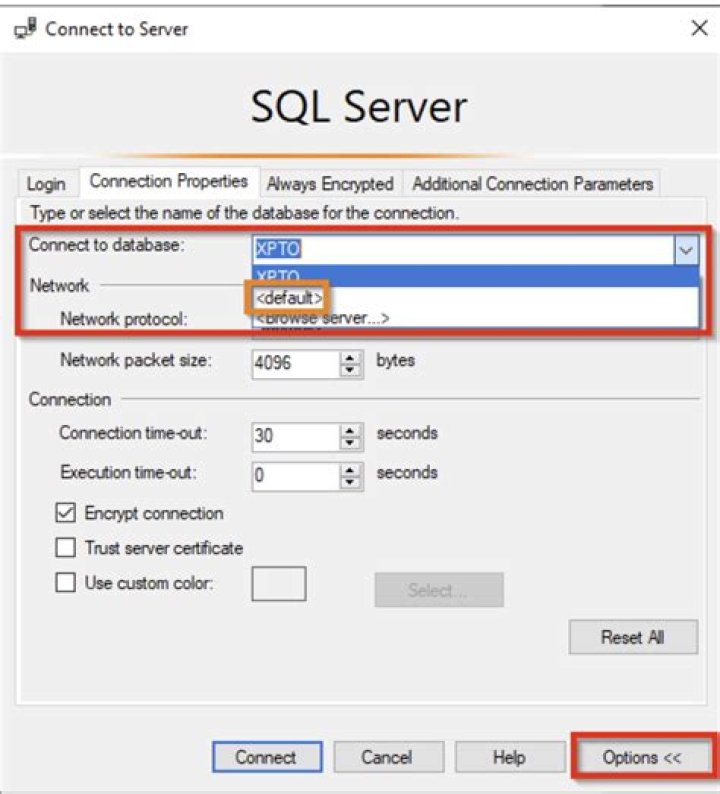Open Additional Connection Parameters tab

(x=533, y=183)
